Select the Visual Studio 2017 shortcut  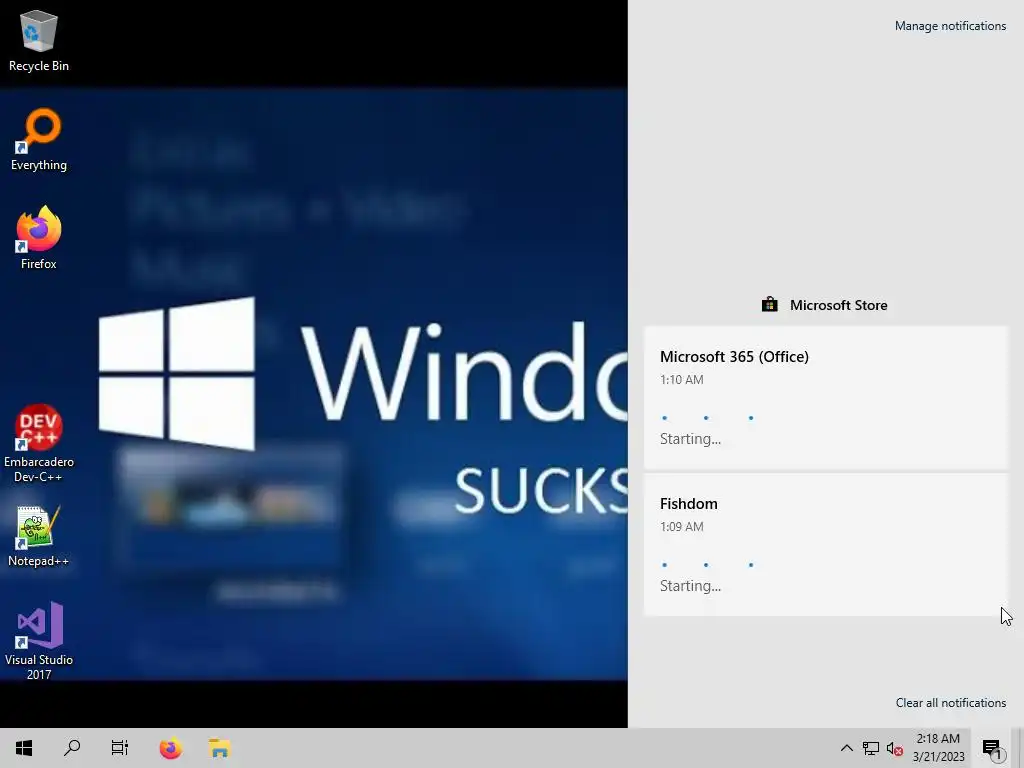click(x=39, y=641)
